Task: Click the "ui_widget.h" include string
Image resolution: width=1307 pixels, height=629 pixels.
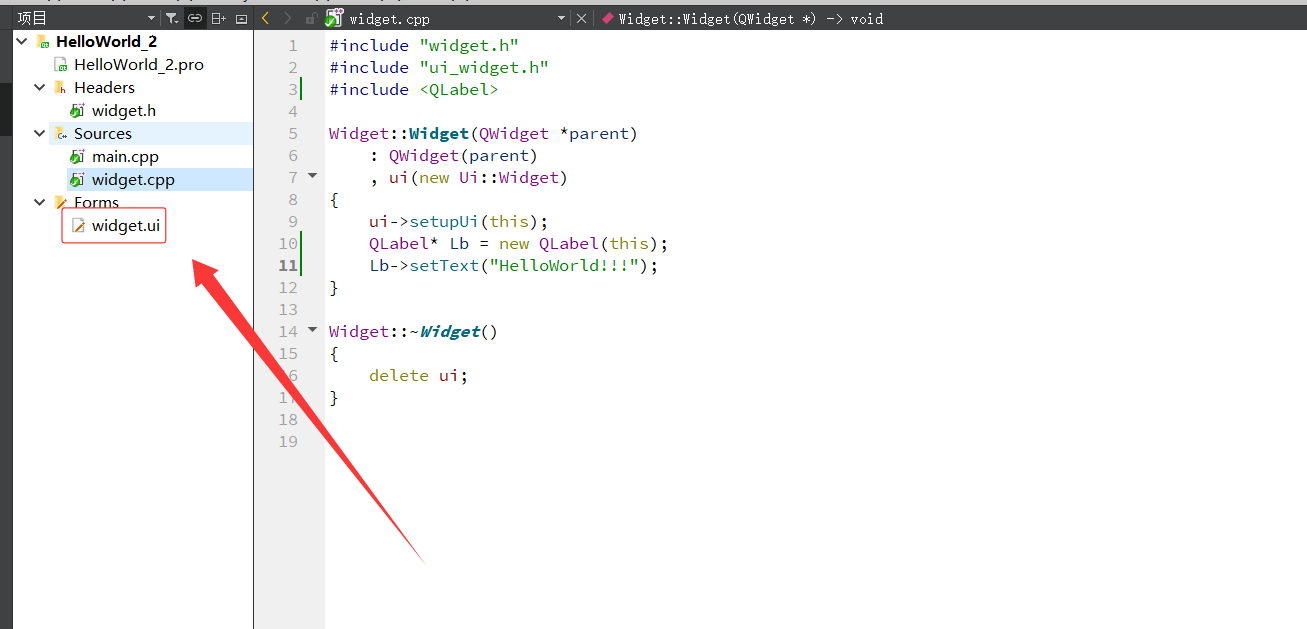Action: [x=484, y=68]
